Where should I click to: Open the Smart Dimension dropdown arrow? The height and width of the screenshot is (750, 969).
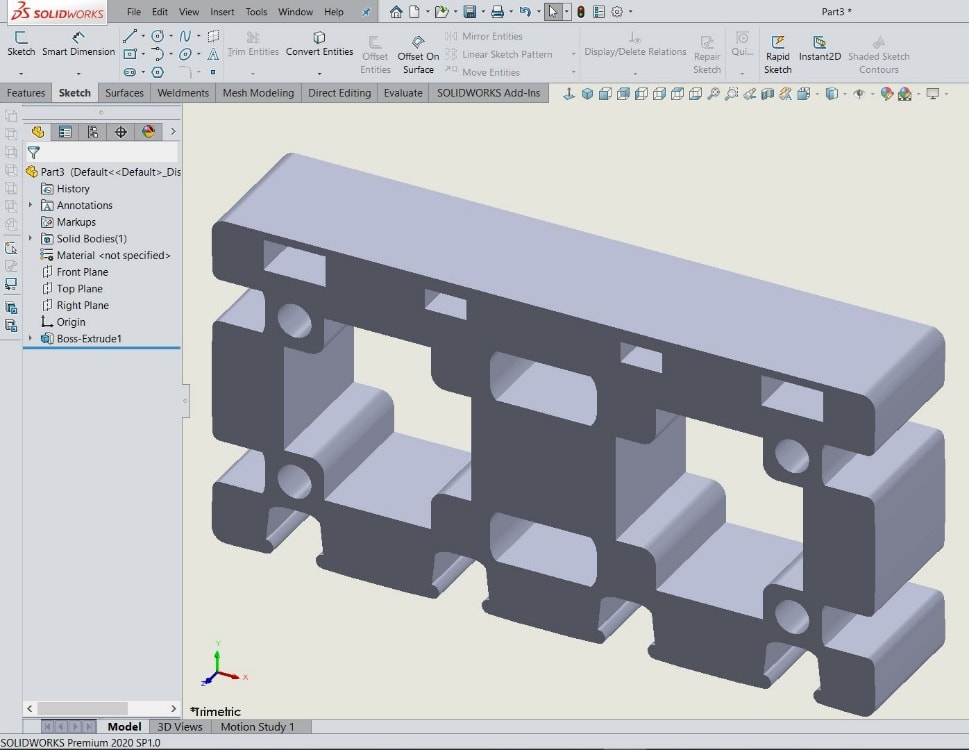coord(78,74)
